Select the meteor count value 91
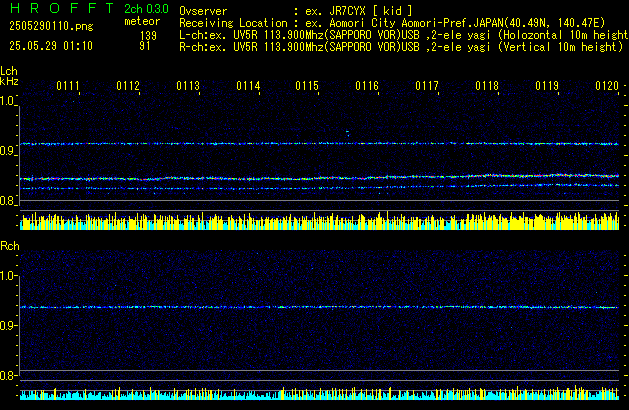The height and width of the screenshot is (410, 629). coord(145,46)
